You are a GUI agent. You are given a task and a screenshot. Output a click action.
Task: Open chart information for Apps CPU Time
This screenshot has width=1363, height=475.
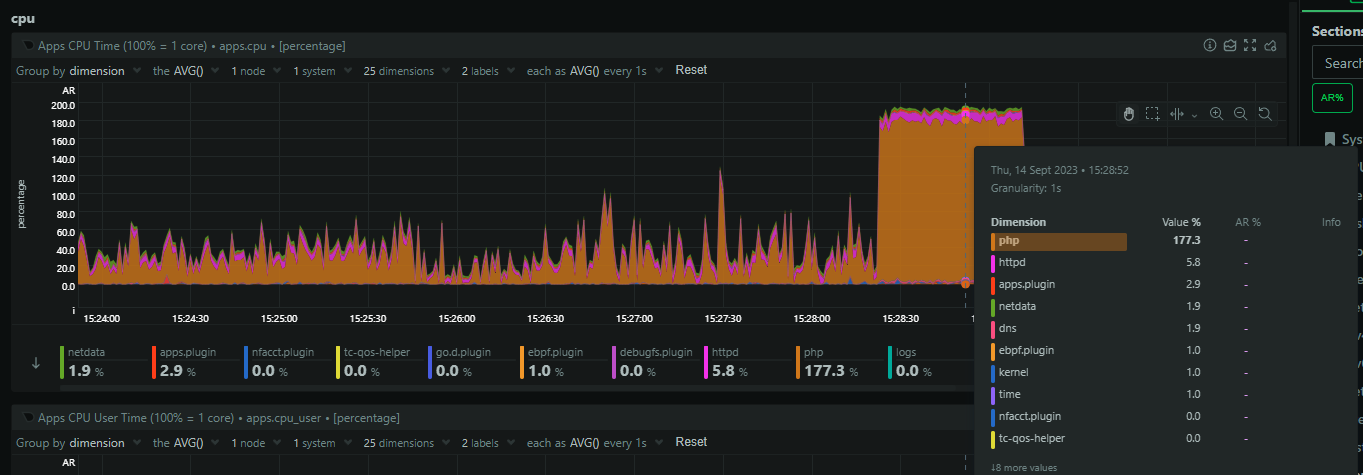(x=1209, y=46)
